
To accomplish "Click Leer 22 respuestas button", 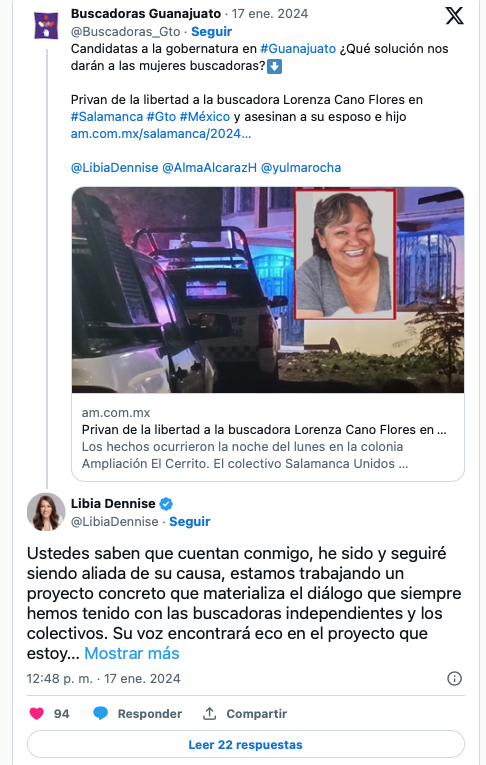I will coord(245,745).
